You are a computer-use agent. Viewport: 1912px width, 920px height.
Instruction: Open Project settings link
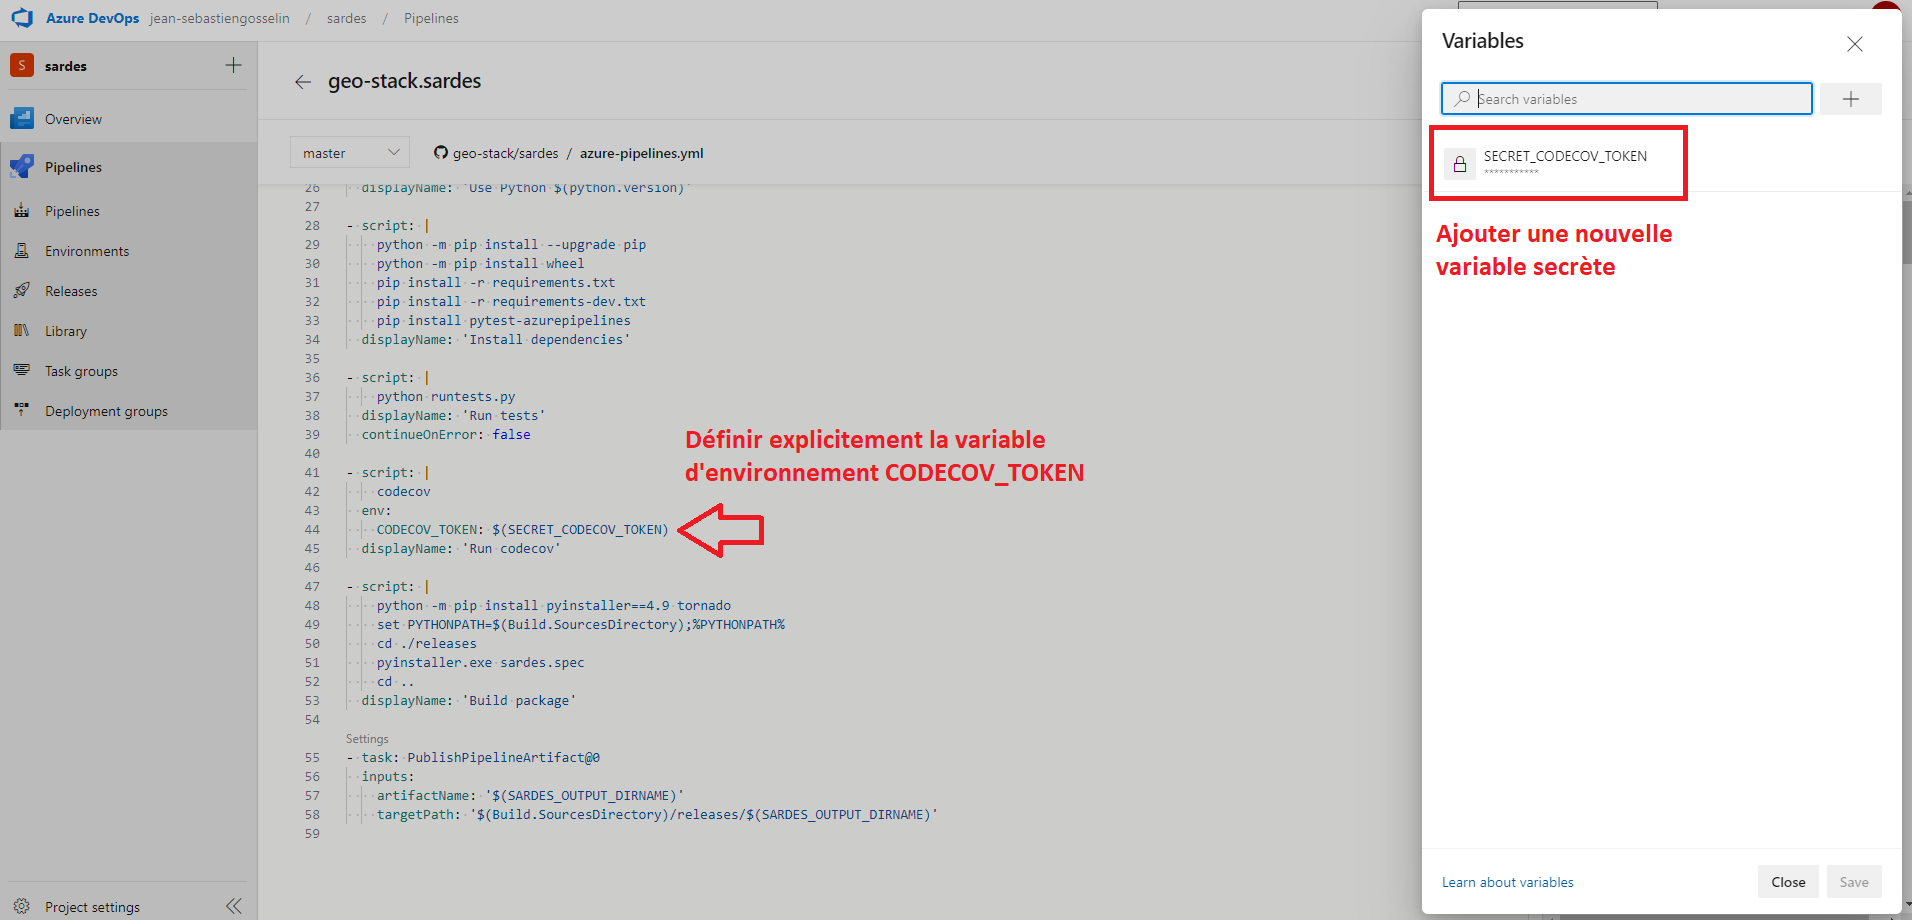tap(92, 907)
